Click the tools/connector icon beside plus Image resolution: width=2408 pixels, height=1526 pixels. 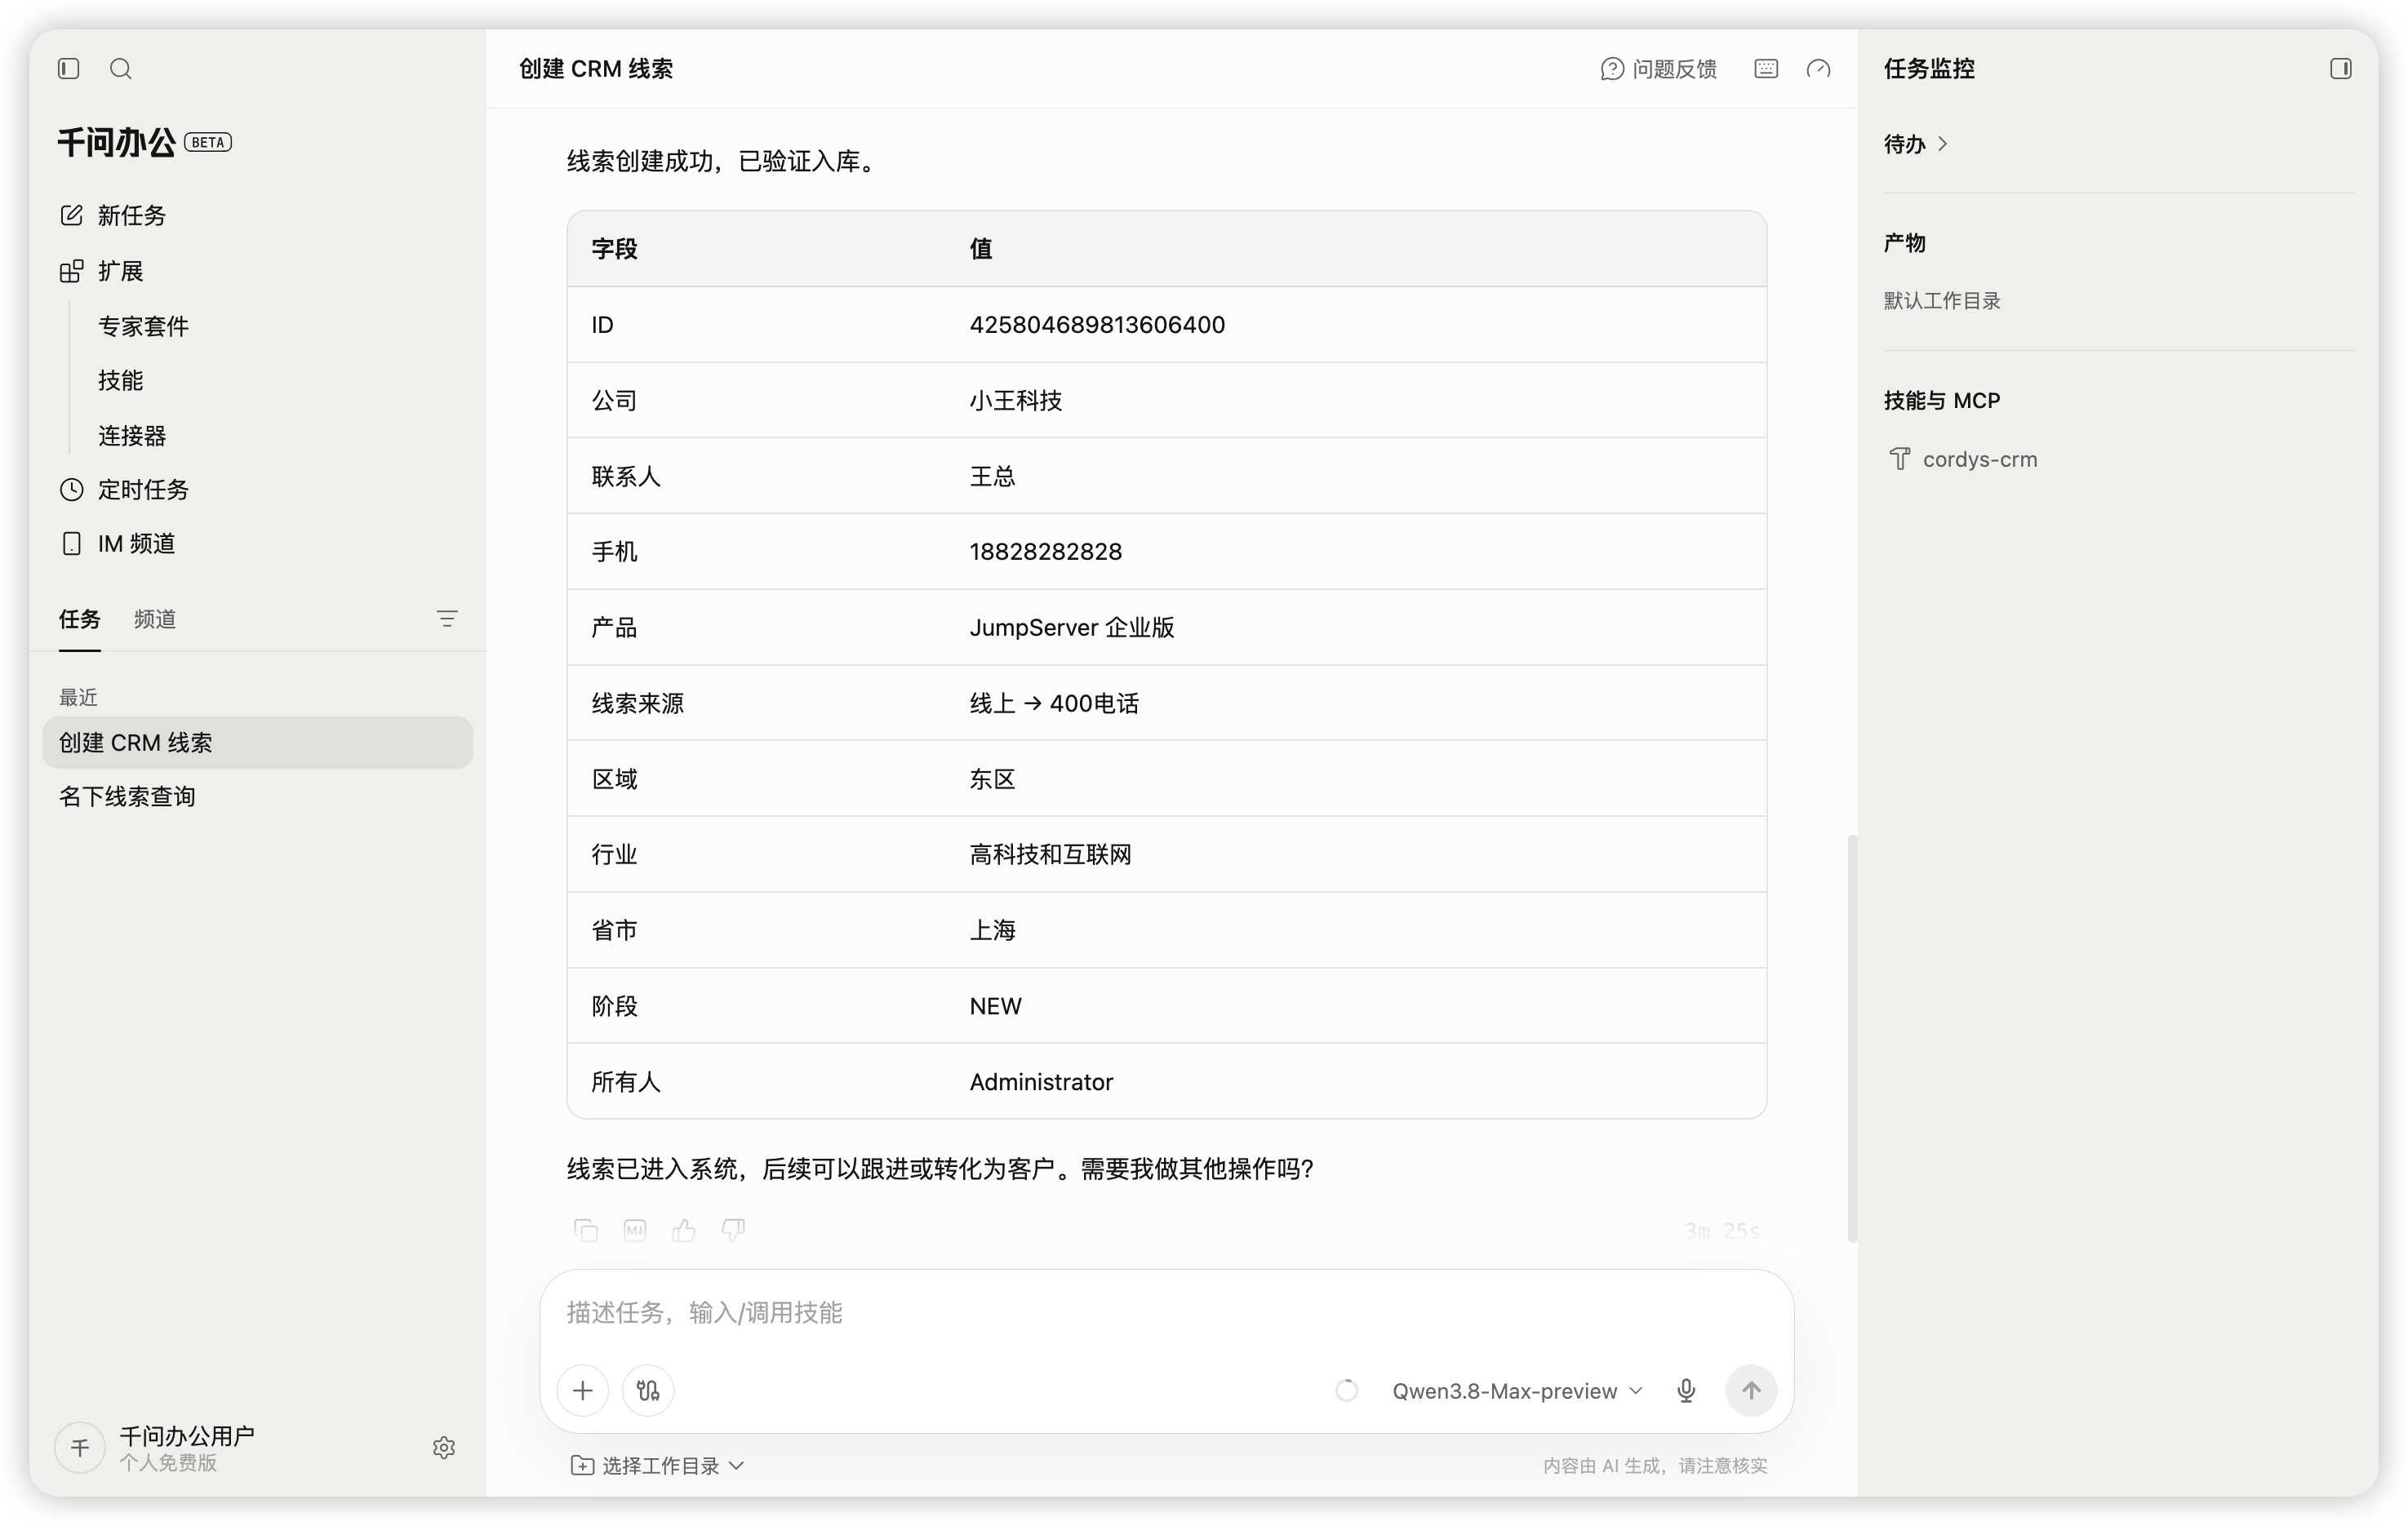point(648,1390)
